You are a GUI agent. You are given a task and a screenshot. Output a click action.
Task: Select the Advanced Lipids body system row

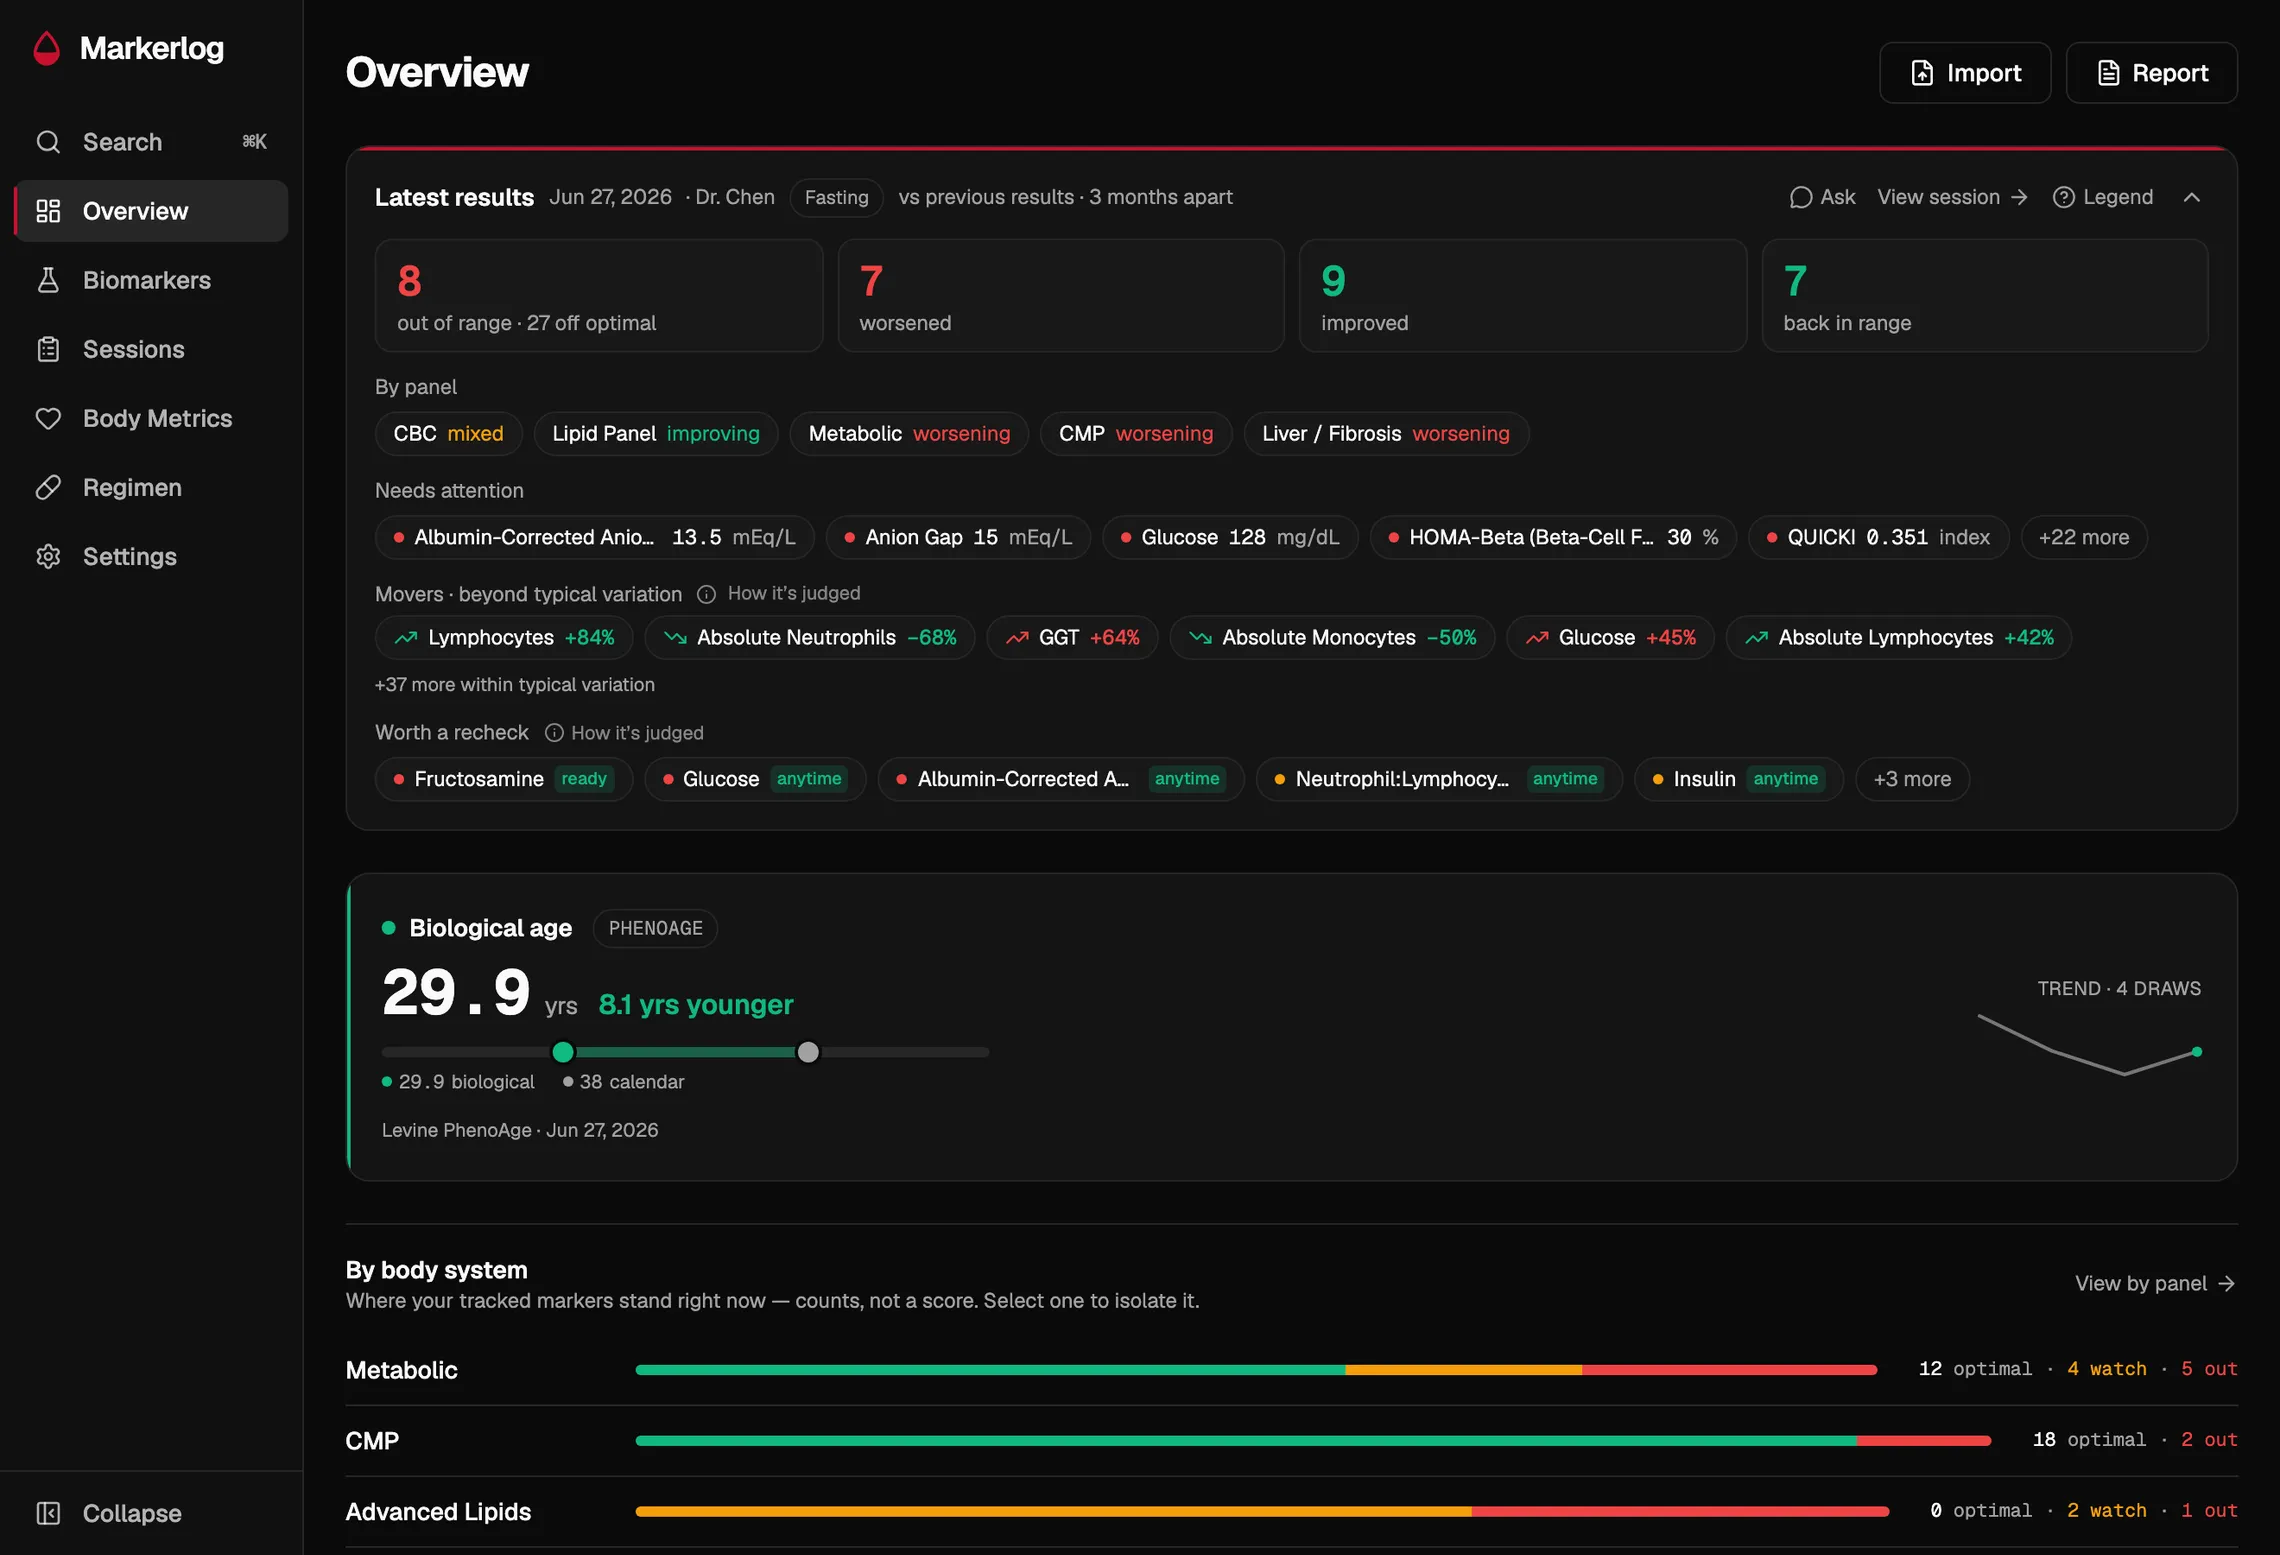coord(1291,1512)
